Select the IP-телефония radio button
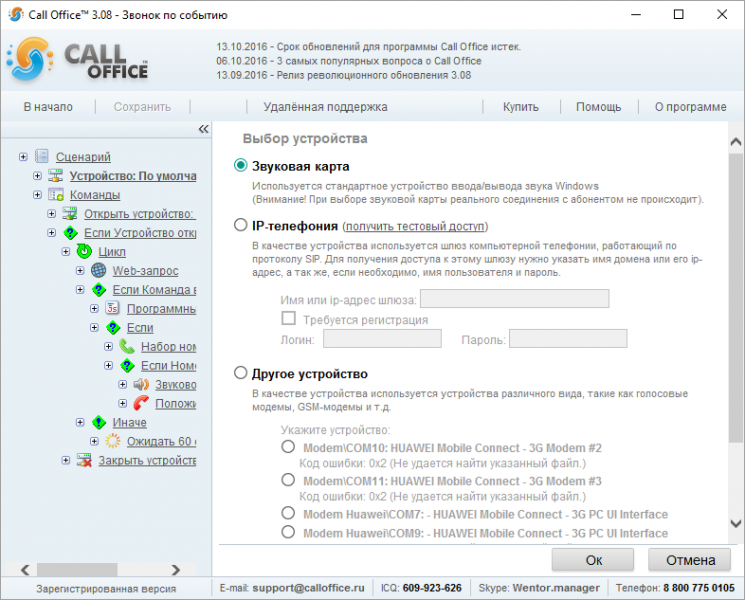The height and width of the screenshot is (600, 745). (x=240, y=225)
